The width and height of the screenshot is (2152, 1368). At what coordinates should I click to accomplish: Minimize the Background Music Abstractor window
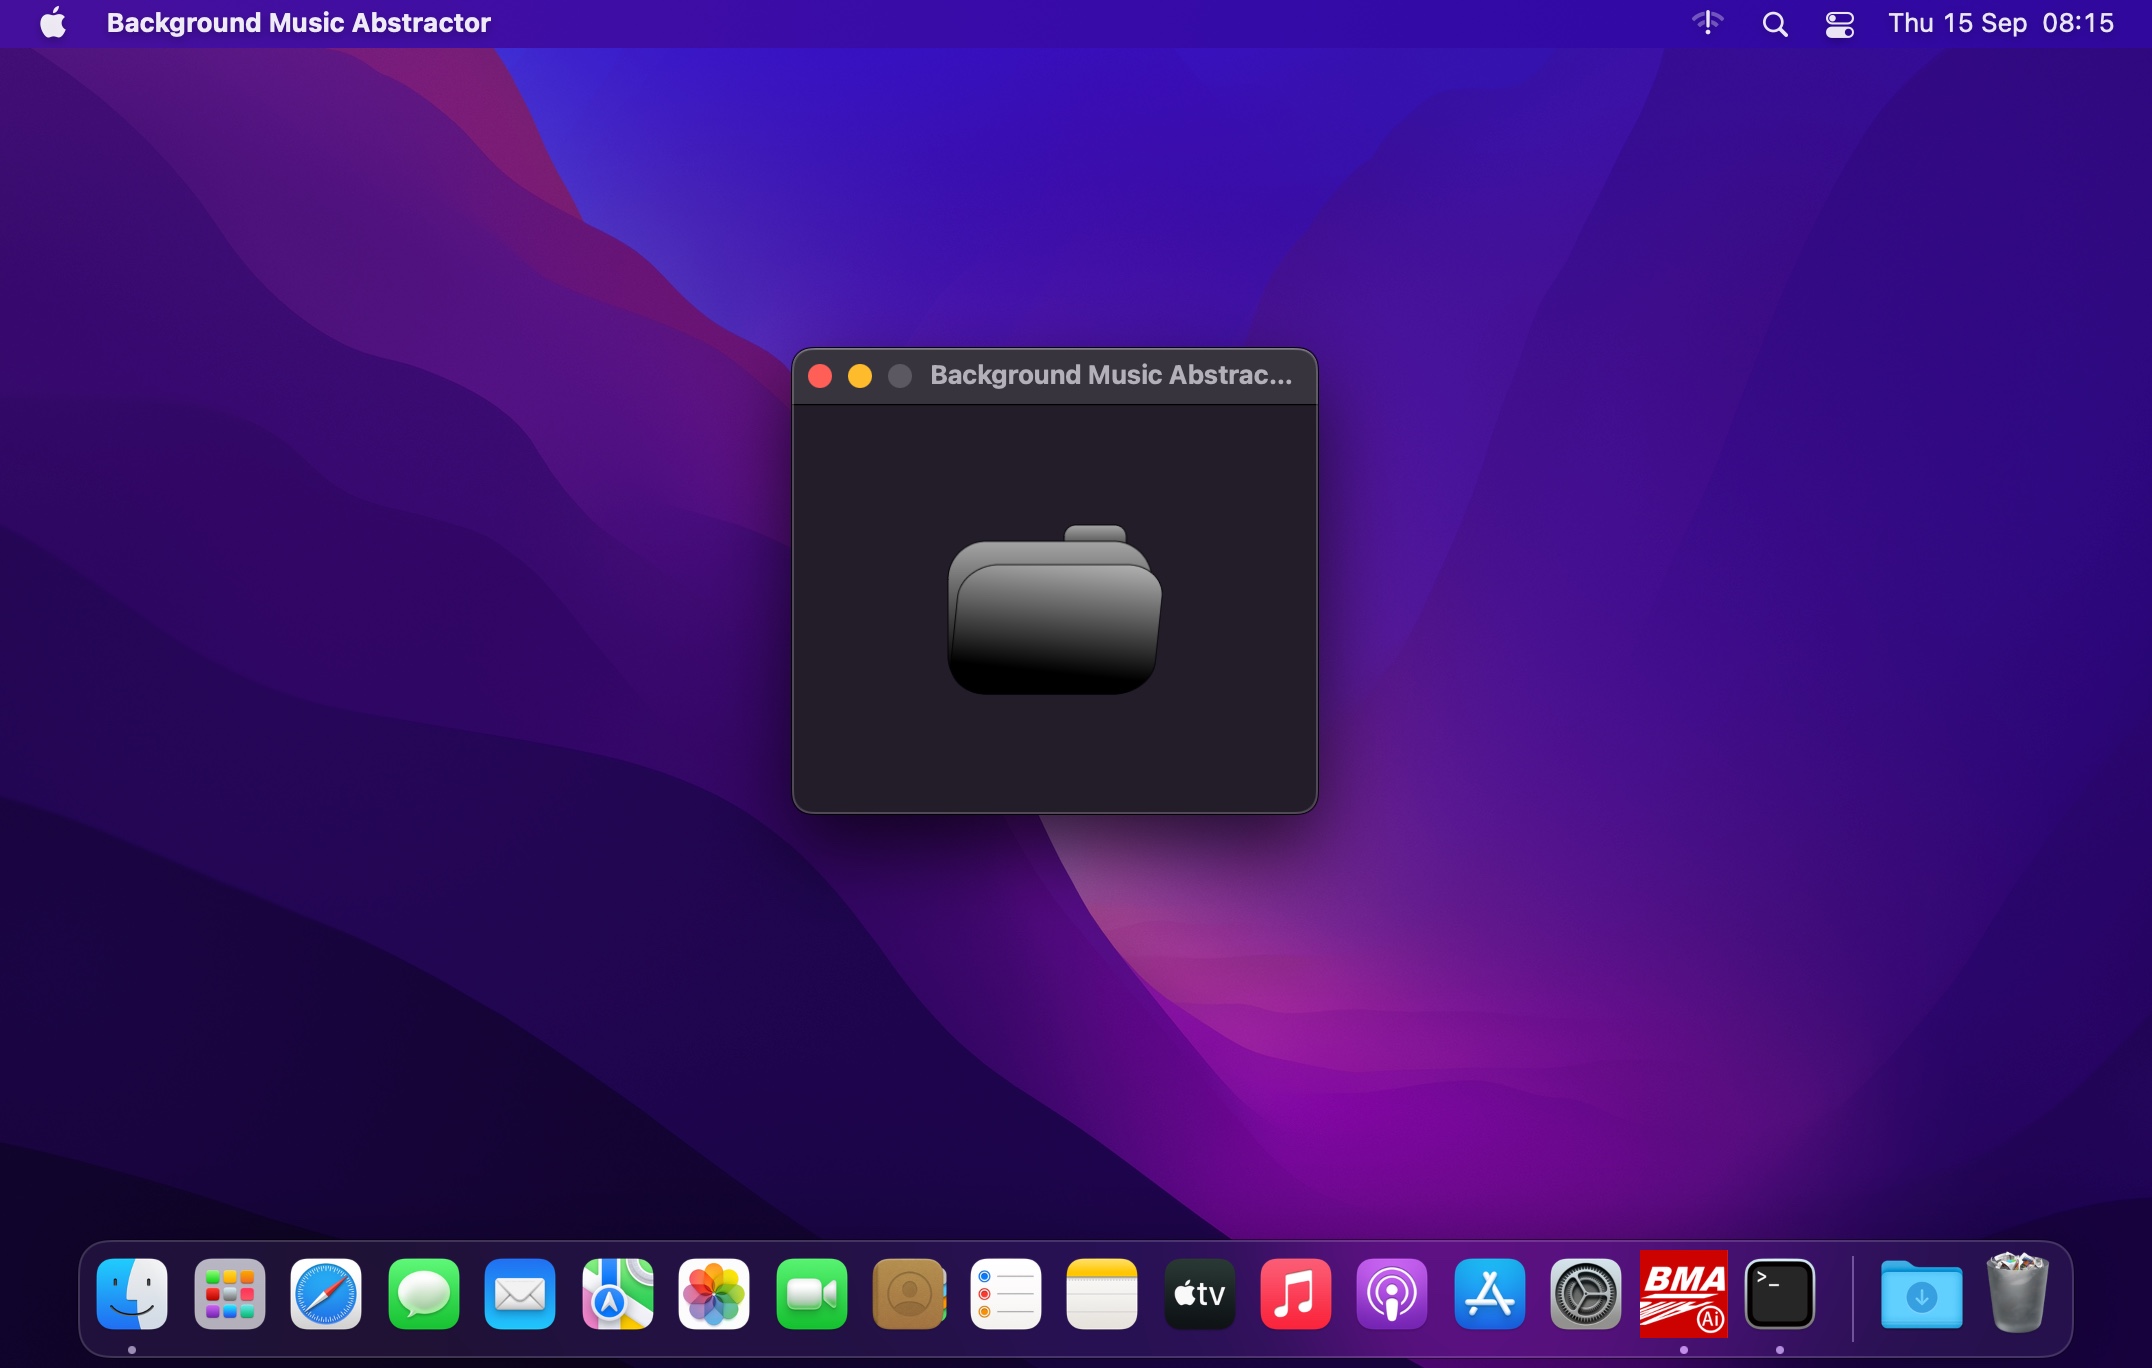860,376
